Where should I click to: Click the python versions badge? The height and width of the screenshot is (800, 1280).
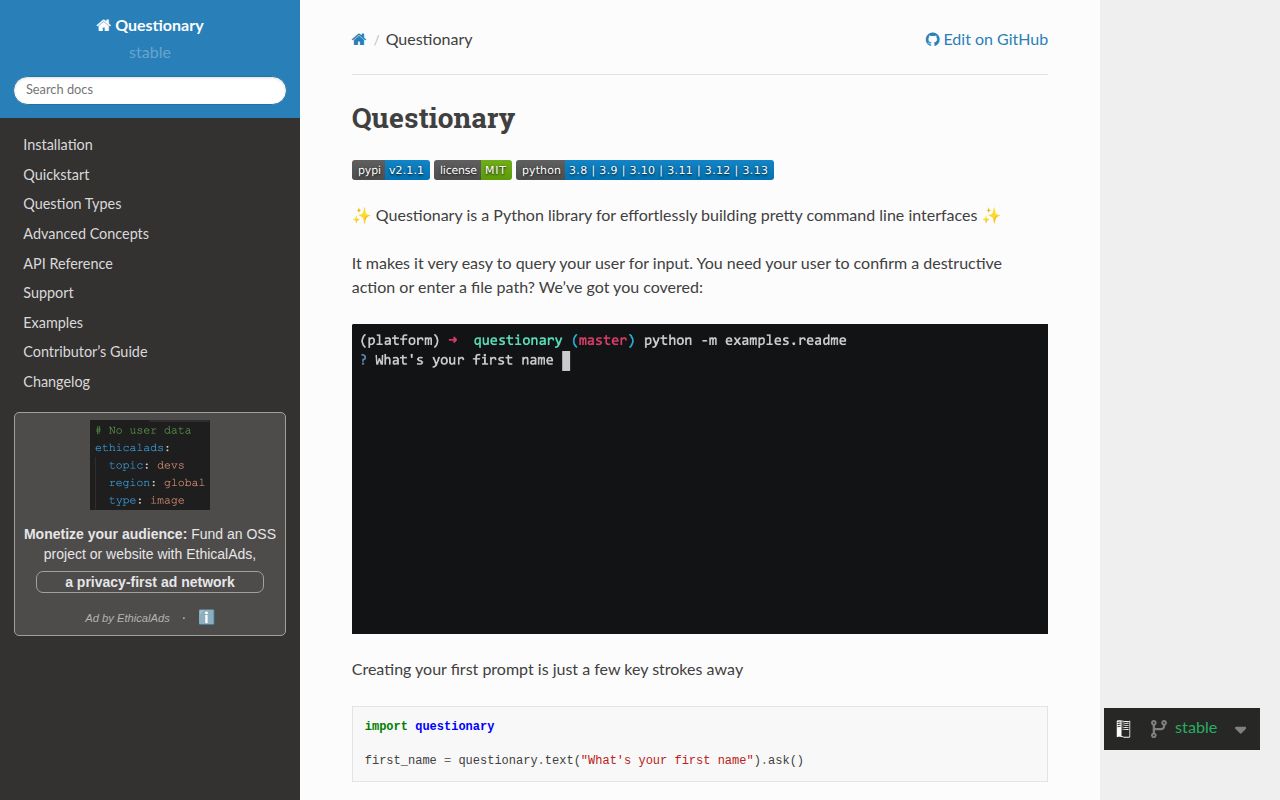[645, 170]
